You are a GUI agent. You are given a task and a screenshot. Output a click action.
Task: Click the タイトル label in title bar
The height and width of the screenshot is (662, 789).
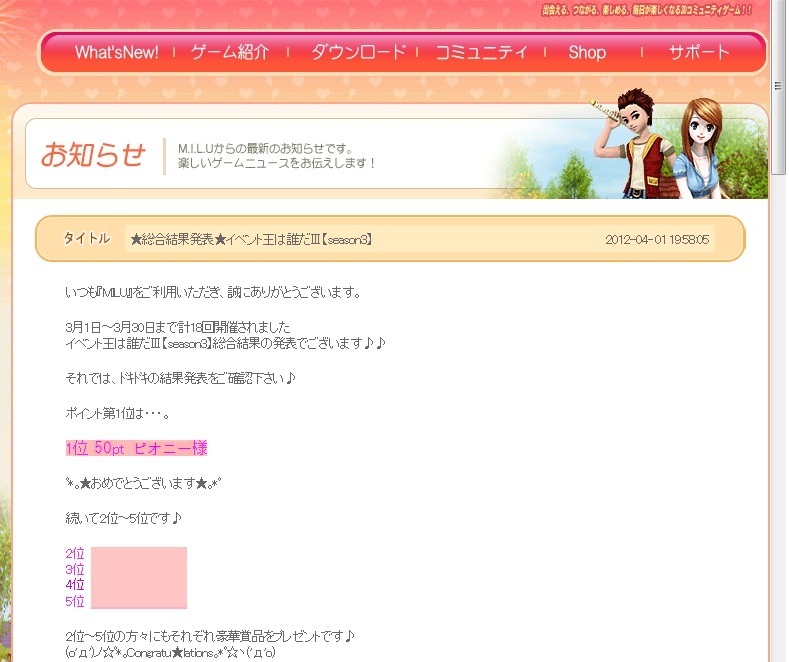coord(87,239)
